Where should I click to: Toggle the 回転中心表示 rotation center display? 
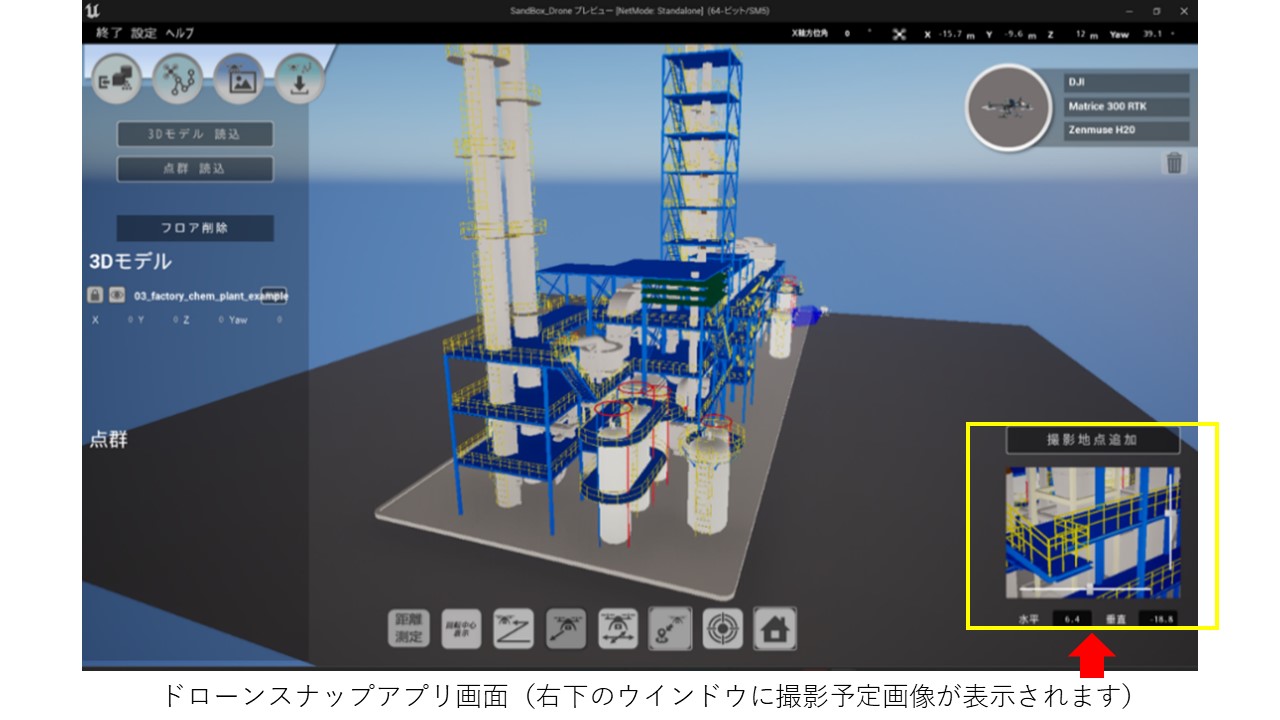point(461,629)
